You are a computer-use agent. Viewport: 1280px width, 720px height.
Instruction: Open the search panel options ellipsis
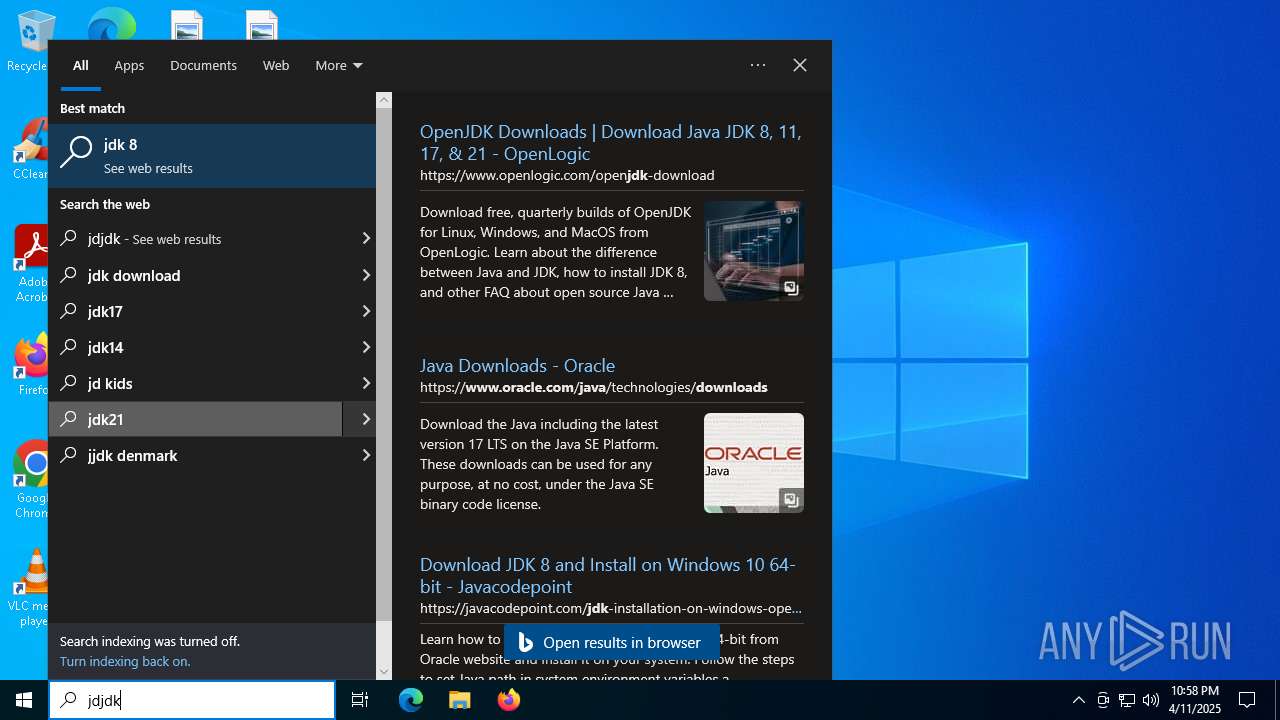[x=758, y=65]
